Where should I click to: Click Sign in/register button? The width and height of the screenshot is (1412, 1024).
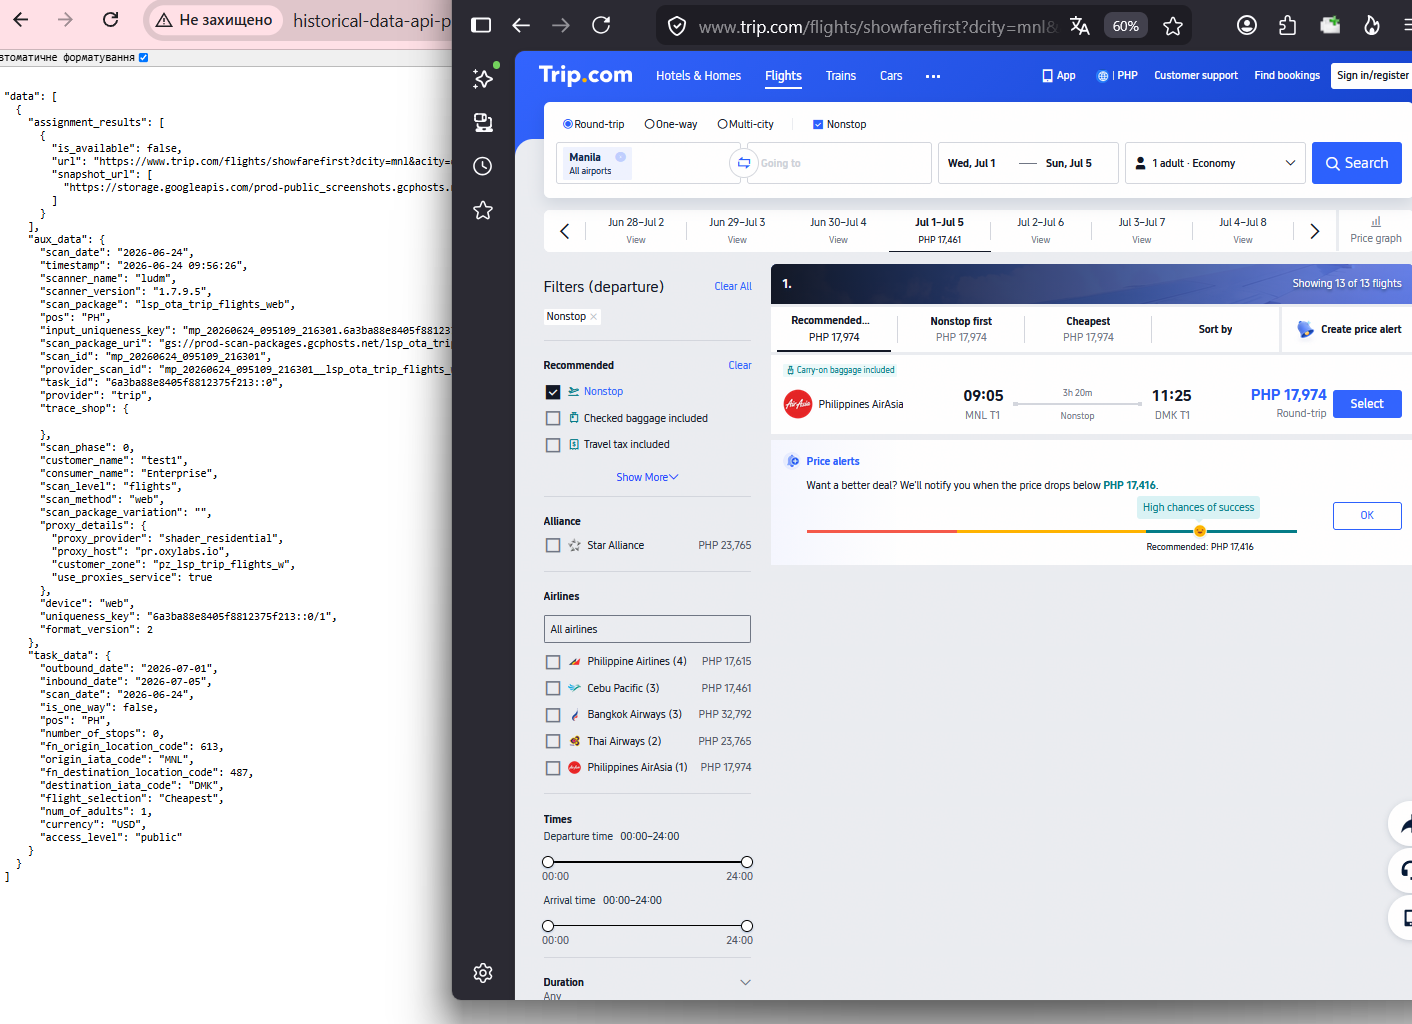coord(1373,76)
